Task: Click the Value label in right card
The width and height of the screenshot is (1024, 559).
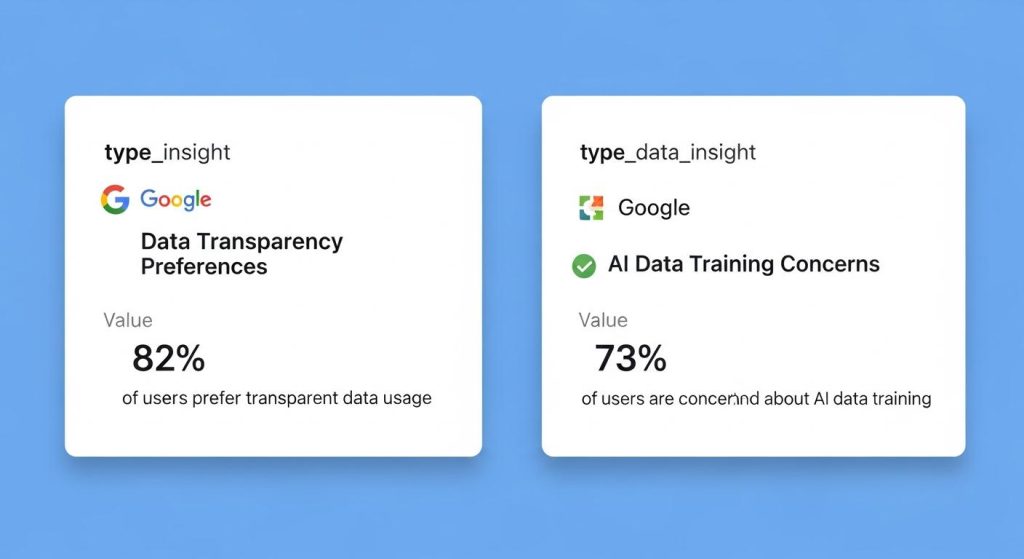Action: click(603, 320)
